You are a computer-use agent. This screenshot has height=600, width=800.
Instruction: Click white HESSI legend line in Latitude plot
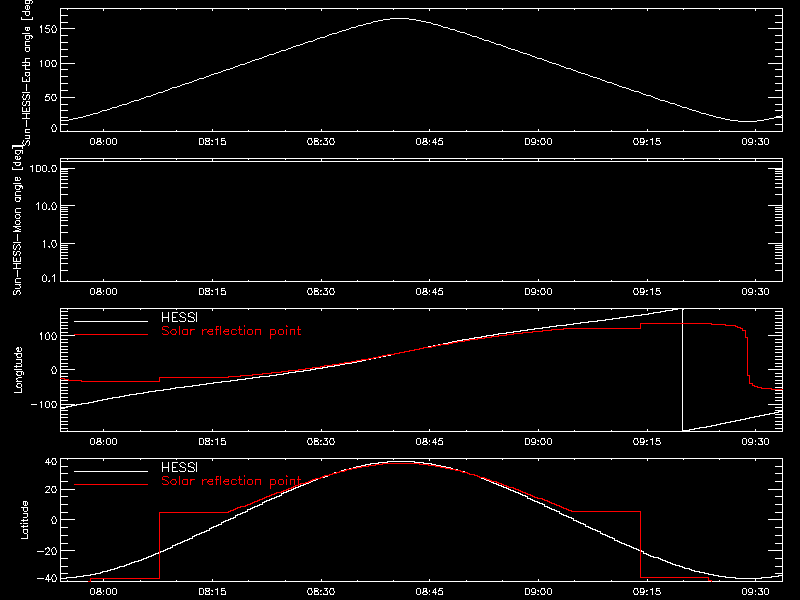pyautogui.click(x=111, y=471)
